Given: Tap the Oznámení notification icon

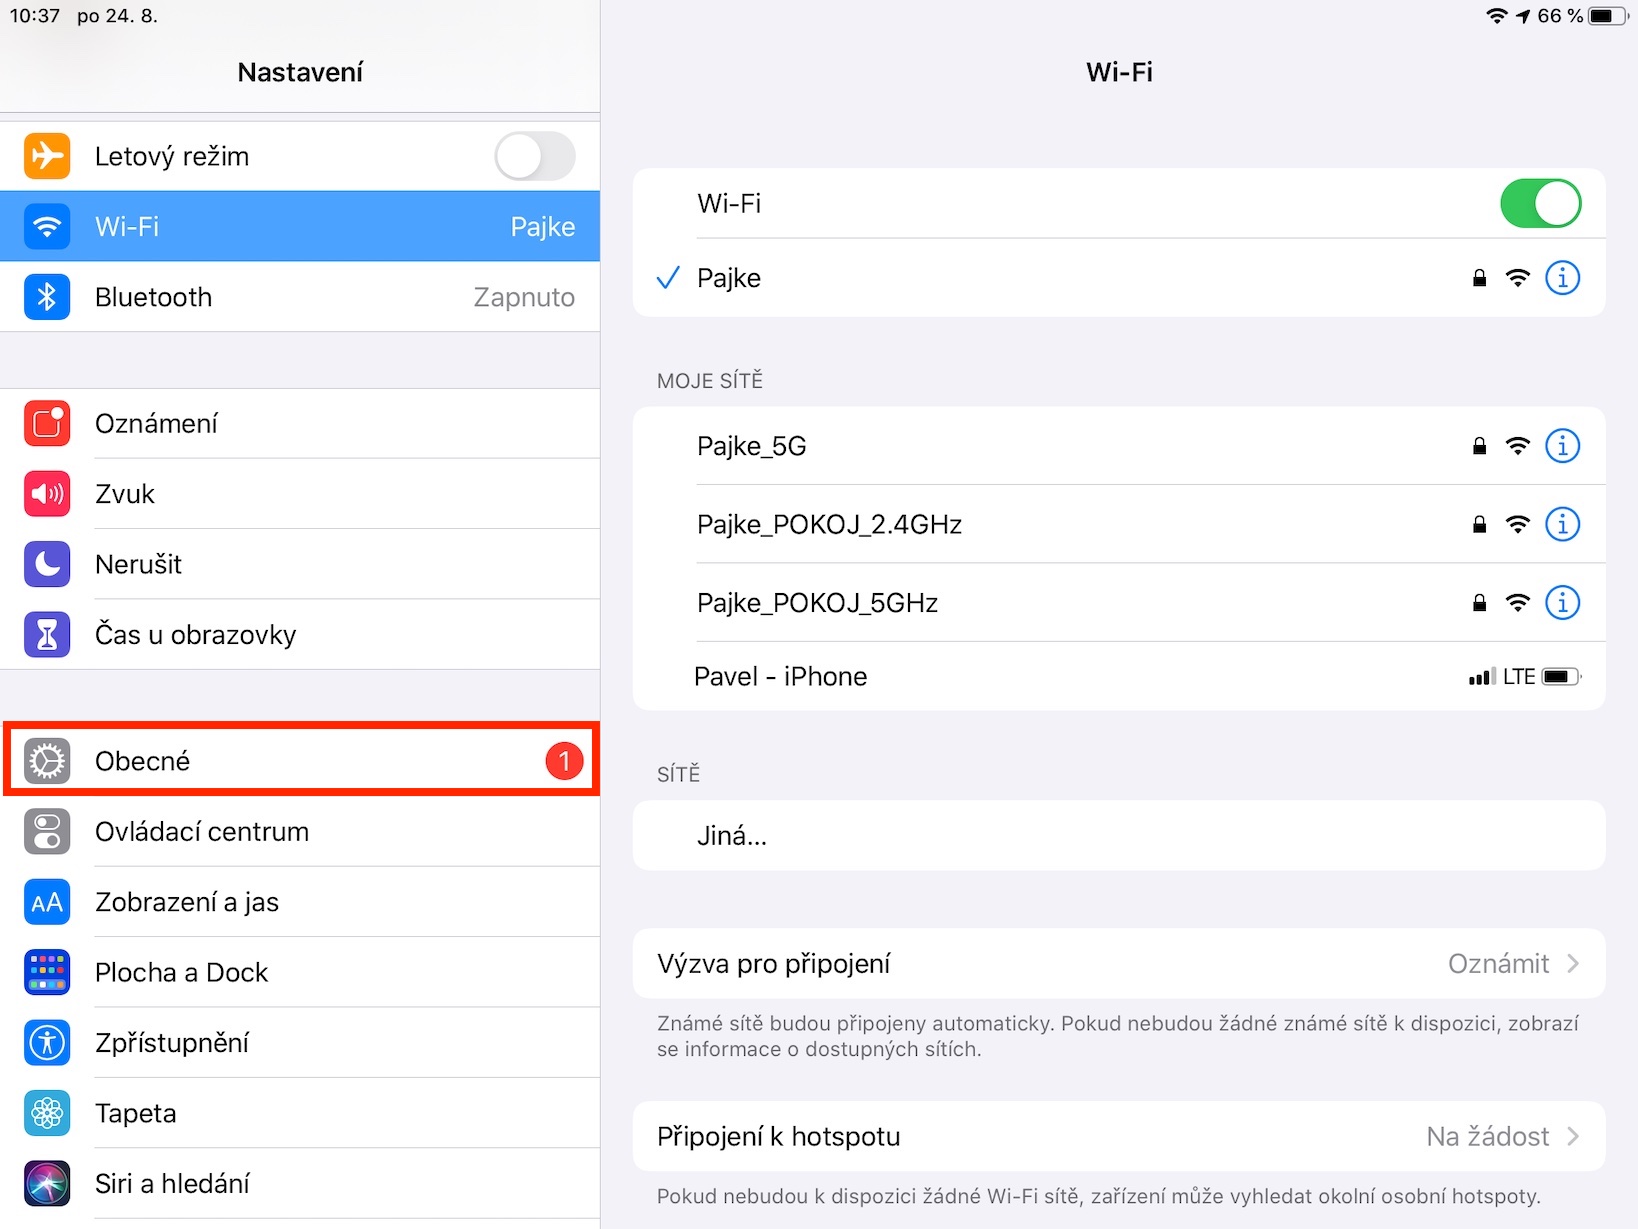Looking at the screenshot, I should [x=47, y=424].
